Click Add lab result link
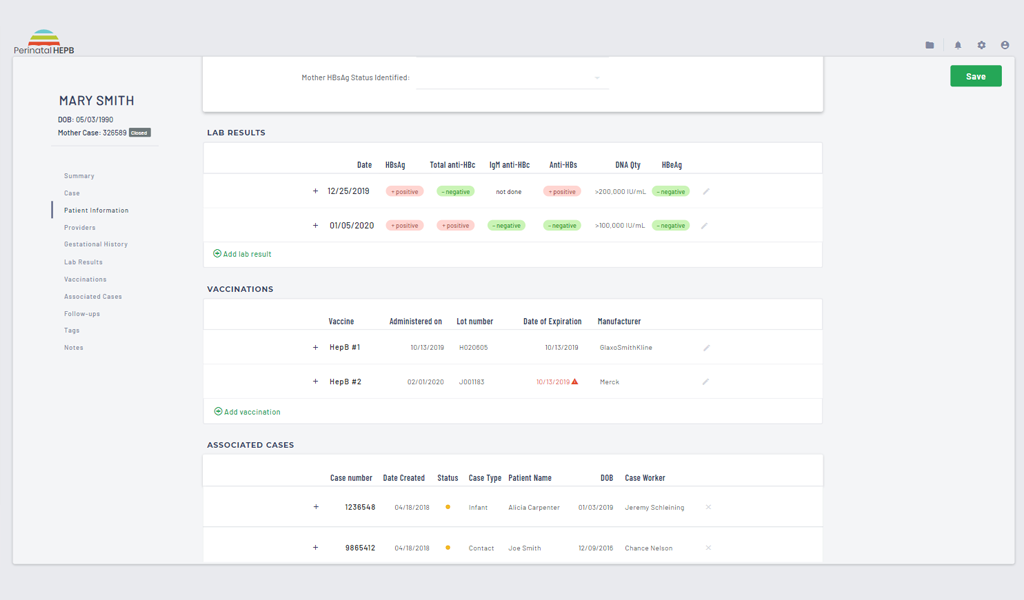1024x600 pixels. pos(242,254)
